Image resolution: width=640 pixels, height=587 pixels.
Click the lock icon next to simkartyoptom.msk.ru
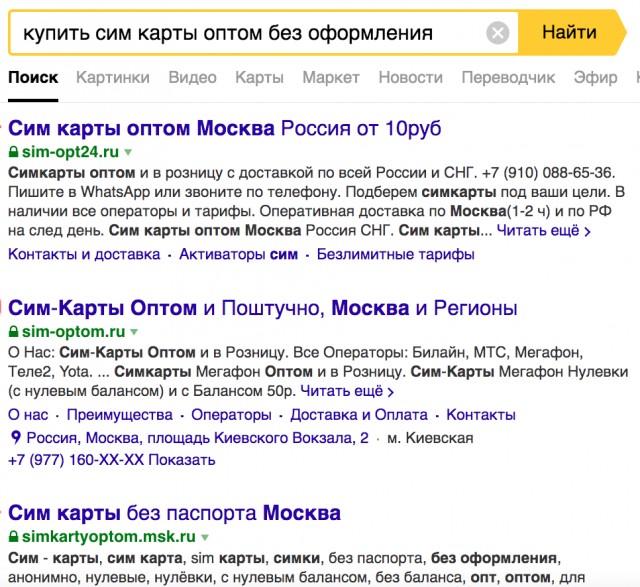(13, 536)
